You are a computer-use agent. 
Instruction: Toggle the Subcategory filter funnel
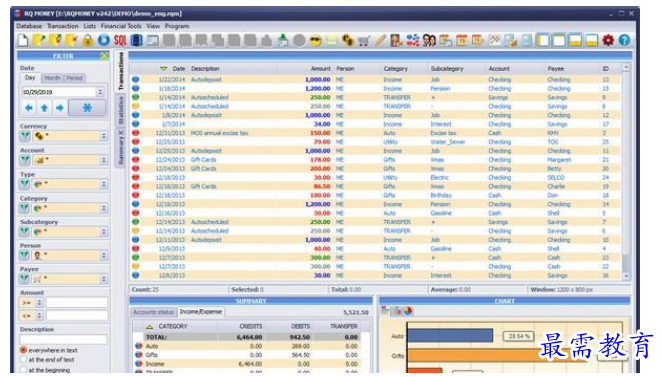(x=25, y=232)
